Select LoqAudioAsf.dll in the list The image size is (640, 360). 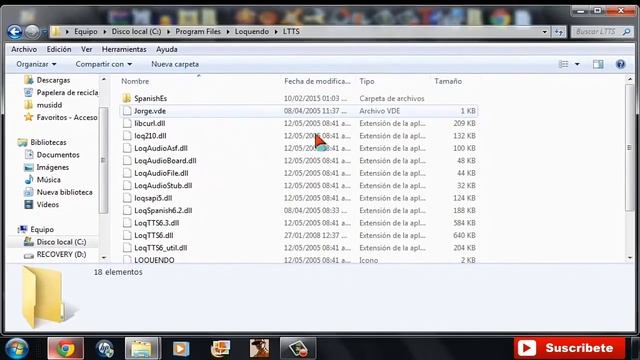point(161,148)
